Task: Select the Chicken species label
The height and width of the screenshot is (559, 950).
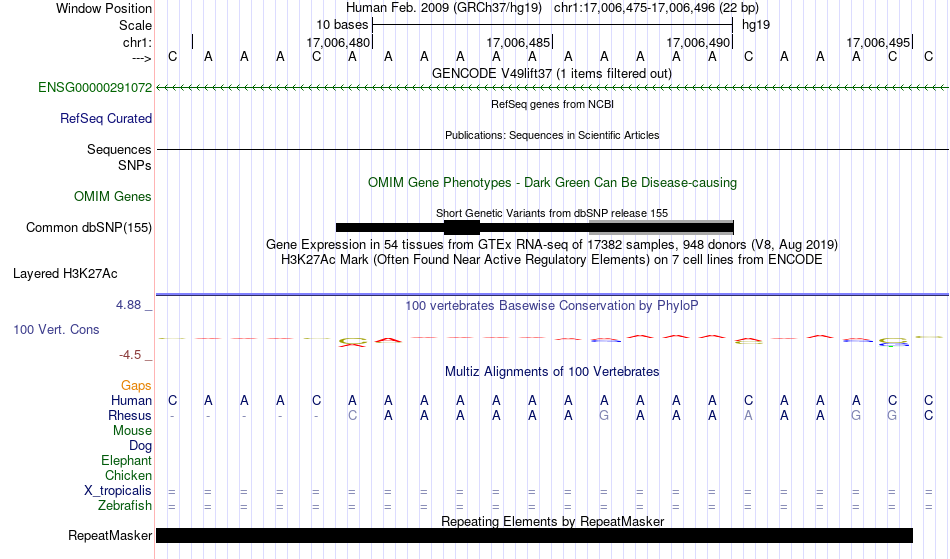Action: (128, 476)
